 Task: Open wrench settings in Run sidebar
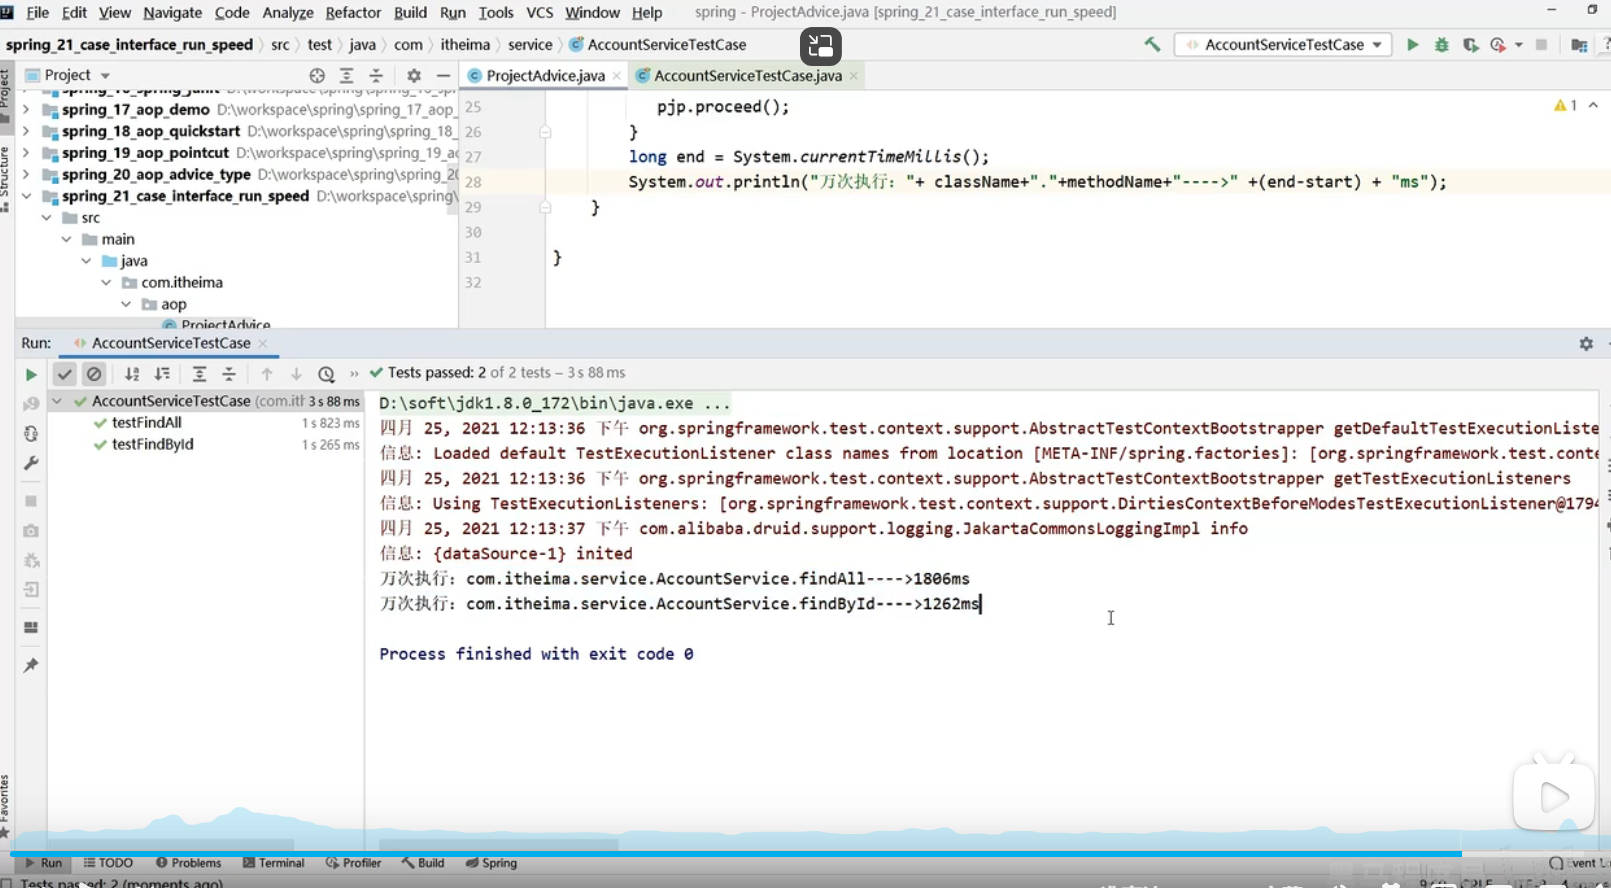(31, 464)
